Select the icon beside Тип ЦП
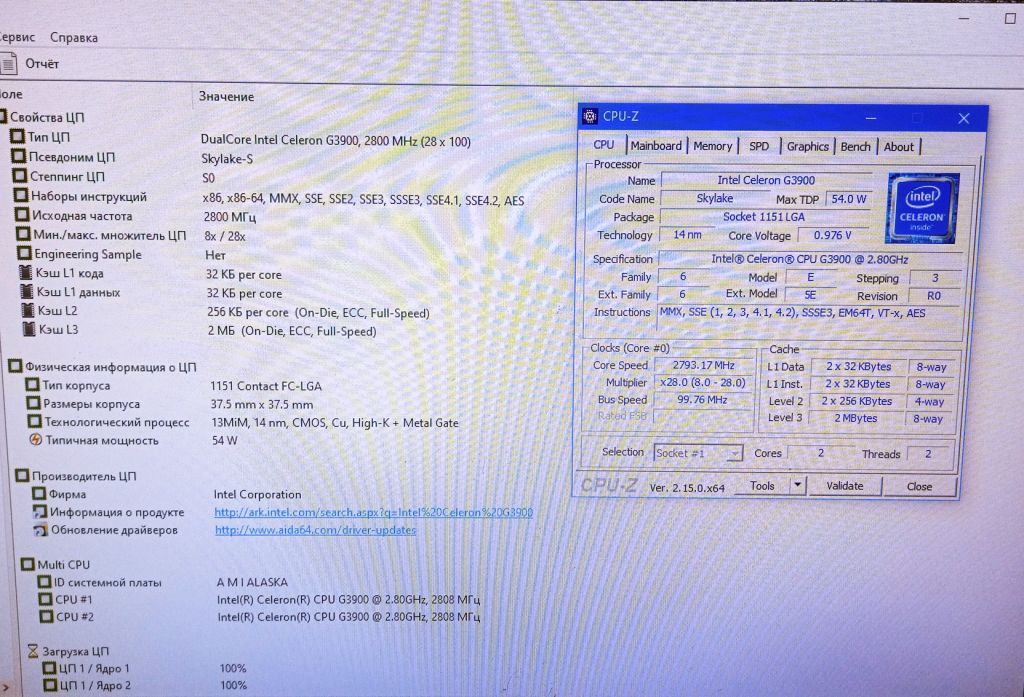The height and width of the screenshot is (697, 1024). (17, 137)
